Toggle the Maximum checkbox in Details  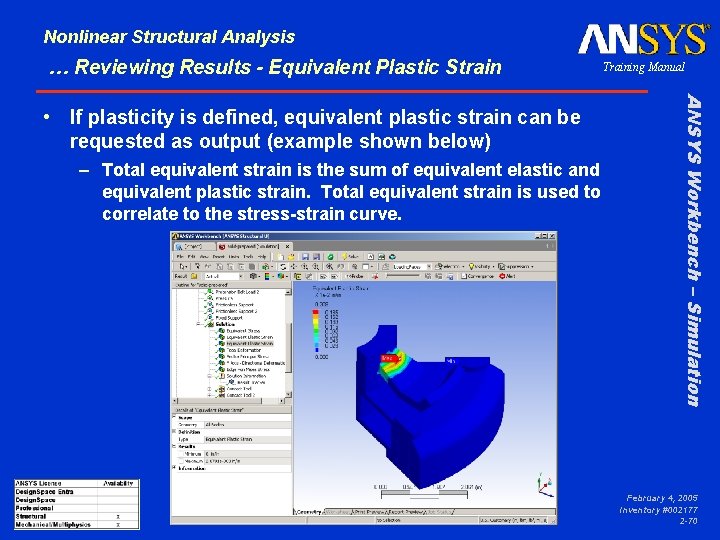[x=181, y=461]
